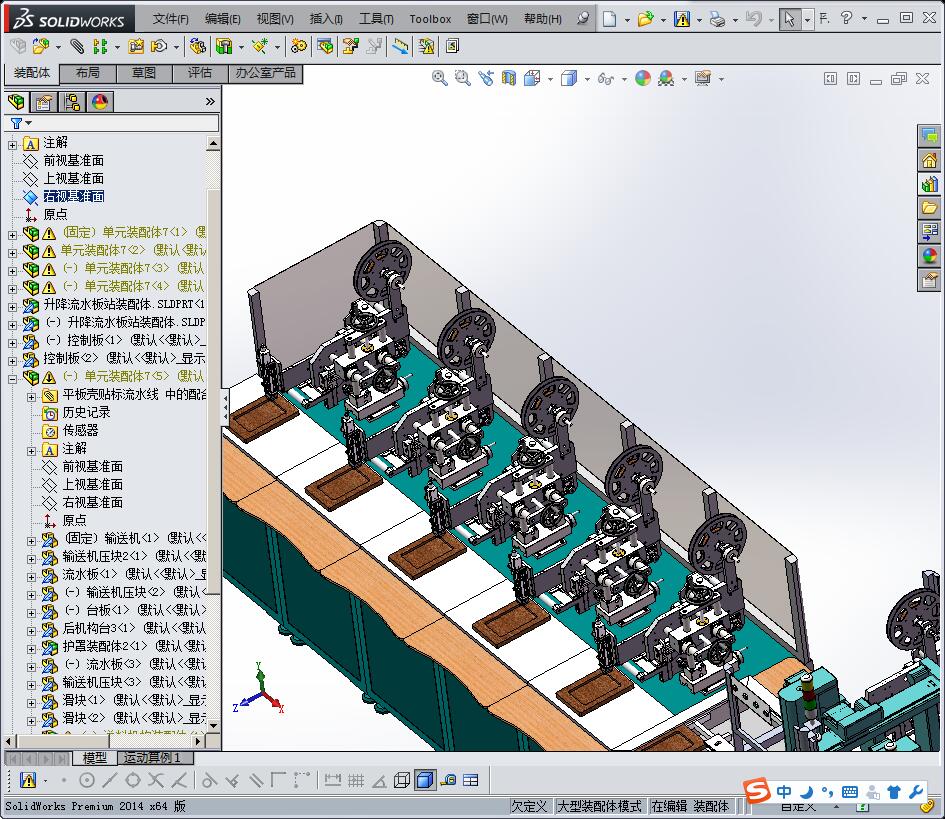Open the Appearances colored-ball icon above viewport
The height and width of the screenshot is (819, 945).
pos(642,77)
